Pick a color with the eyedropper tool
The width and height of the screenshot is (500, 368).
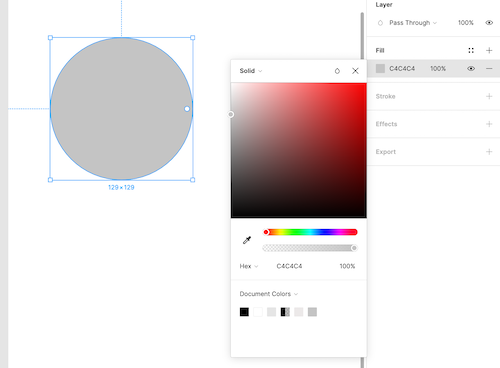click(x=247, y=240)
